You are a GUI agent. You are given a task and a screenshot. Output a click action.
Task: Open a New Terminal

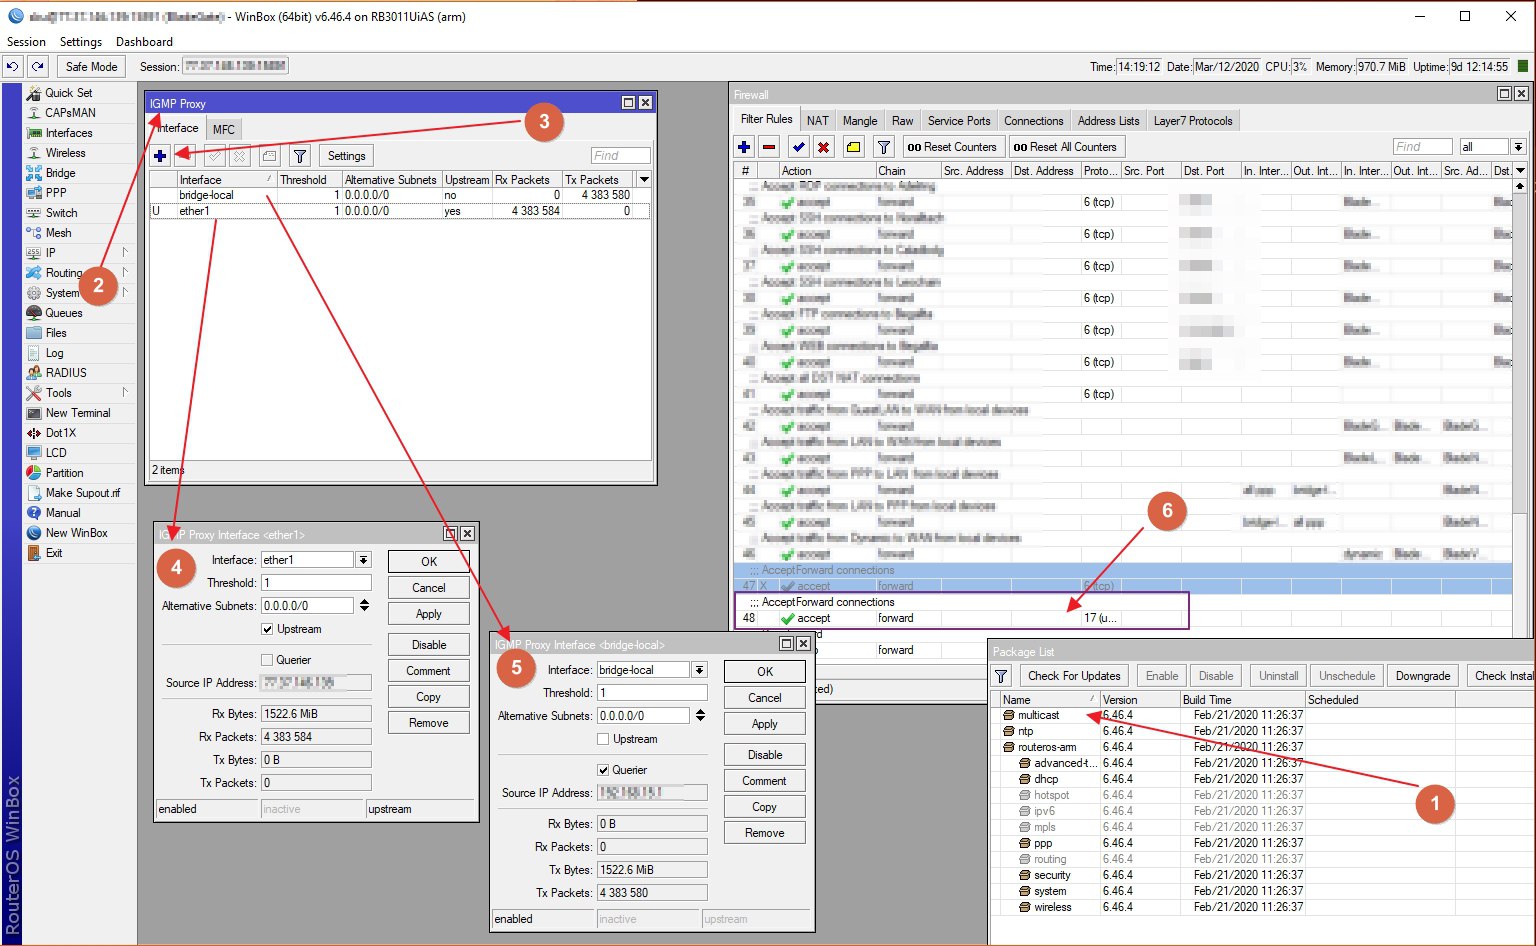tap(78, 413)
